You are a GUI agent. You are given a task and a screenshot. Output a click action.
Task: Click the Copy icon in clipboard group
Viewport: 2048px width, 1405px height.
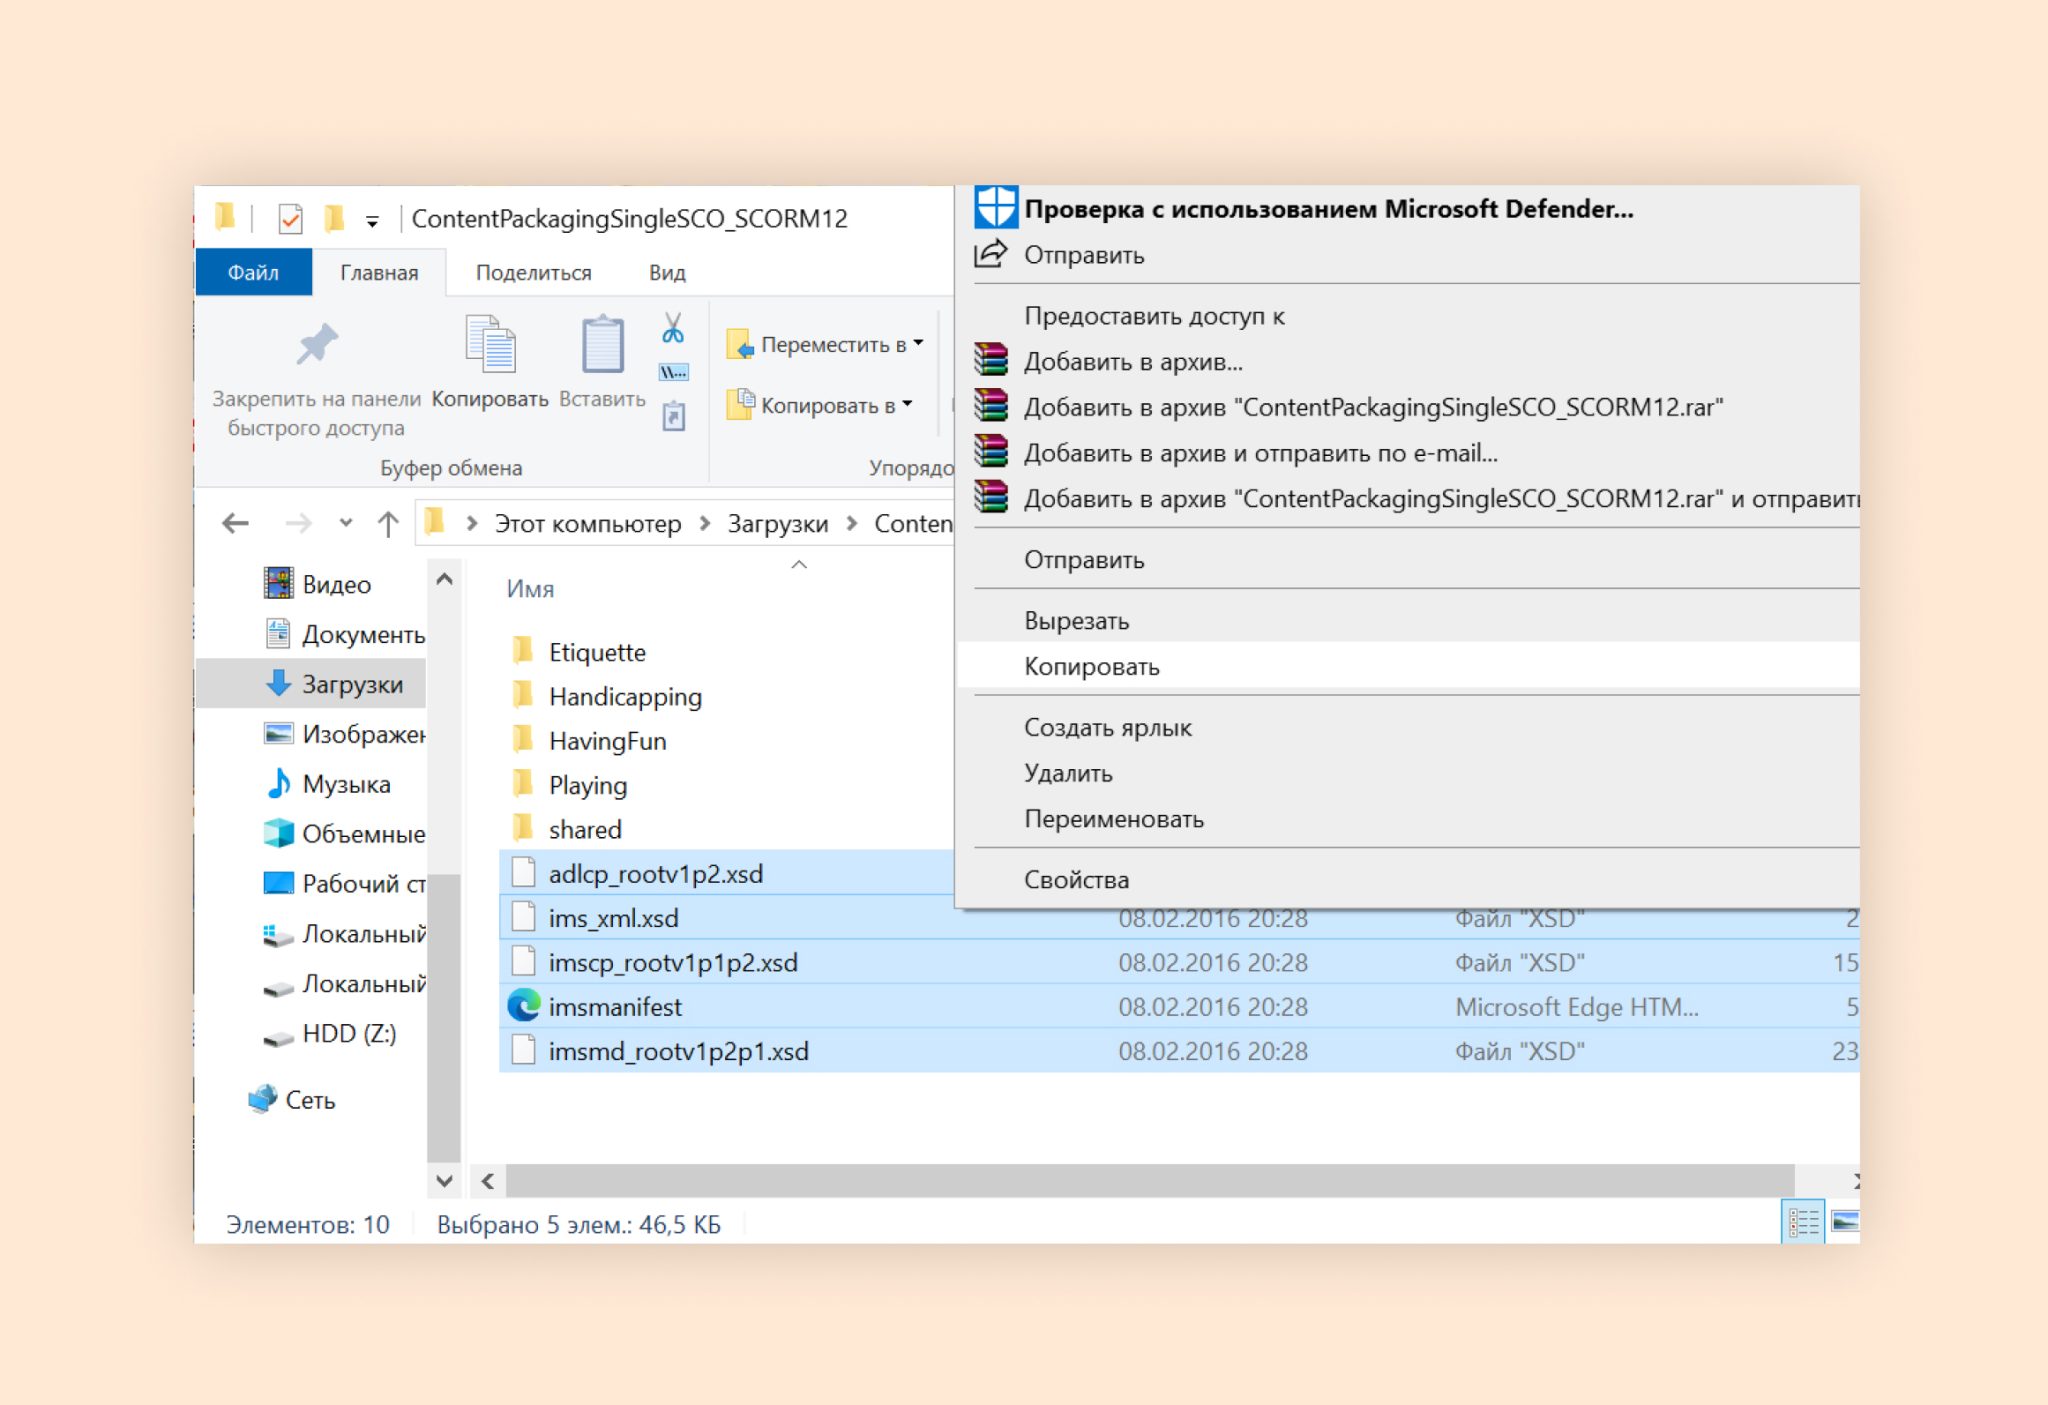490,345
